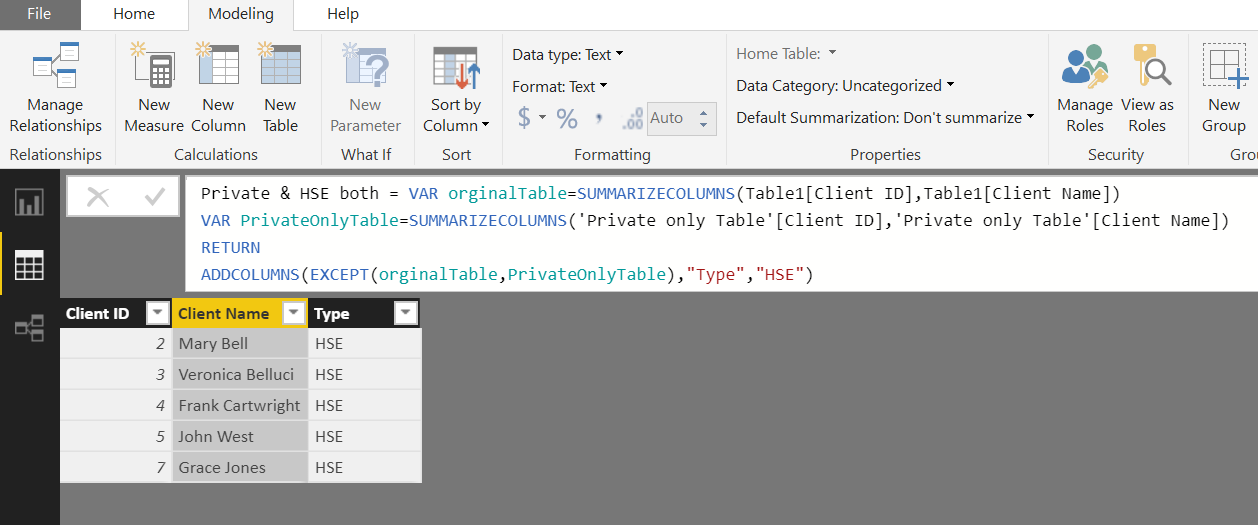Apply percentage format
The height and width of the screenshot is (527, 1258).
click(x=567, y=119)
